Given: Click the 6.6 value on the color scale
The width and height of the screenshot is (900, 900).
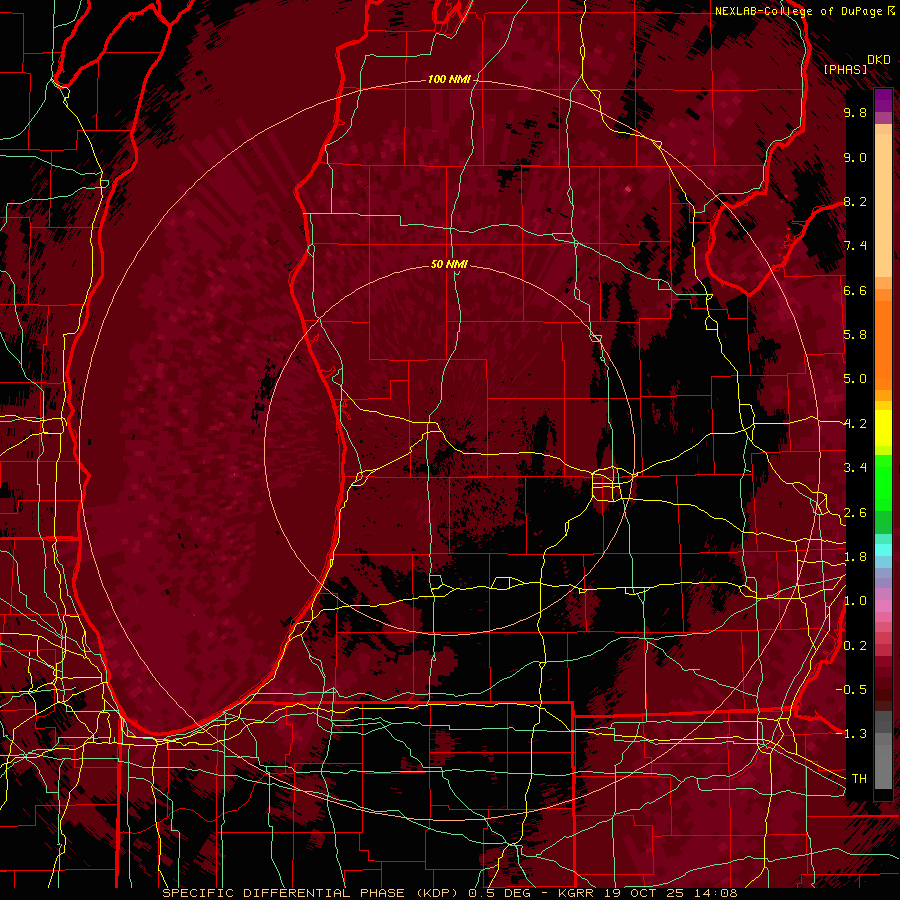Looking at the screenshot, I should point(855,290).
